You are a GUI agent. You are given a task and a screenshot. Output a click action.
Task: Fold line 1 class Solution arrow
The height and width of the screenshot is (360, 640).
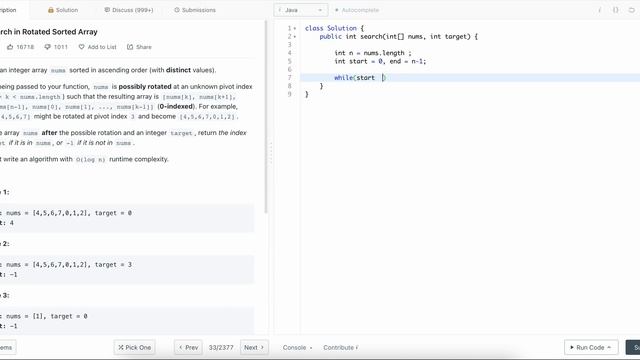[x=295, y=28]
